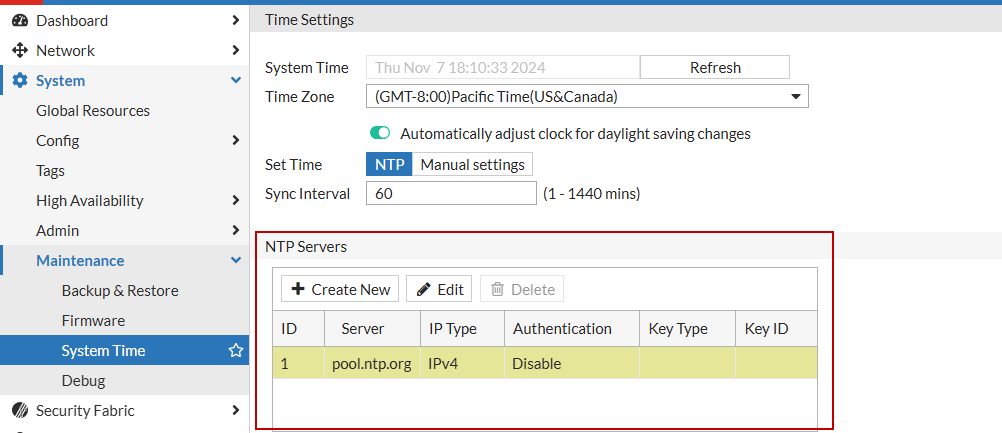
Task: Click the Network arrows icon
Action: pos(19,50)
